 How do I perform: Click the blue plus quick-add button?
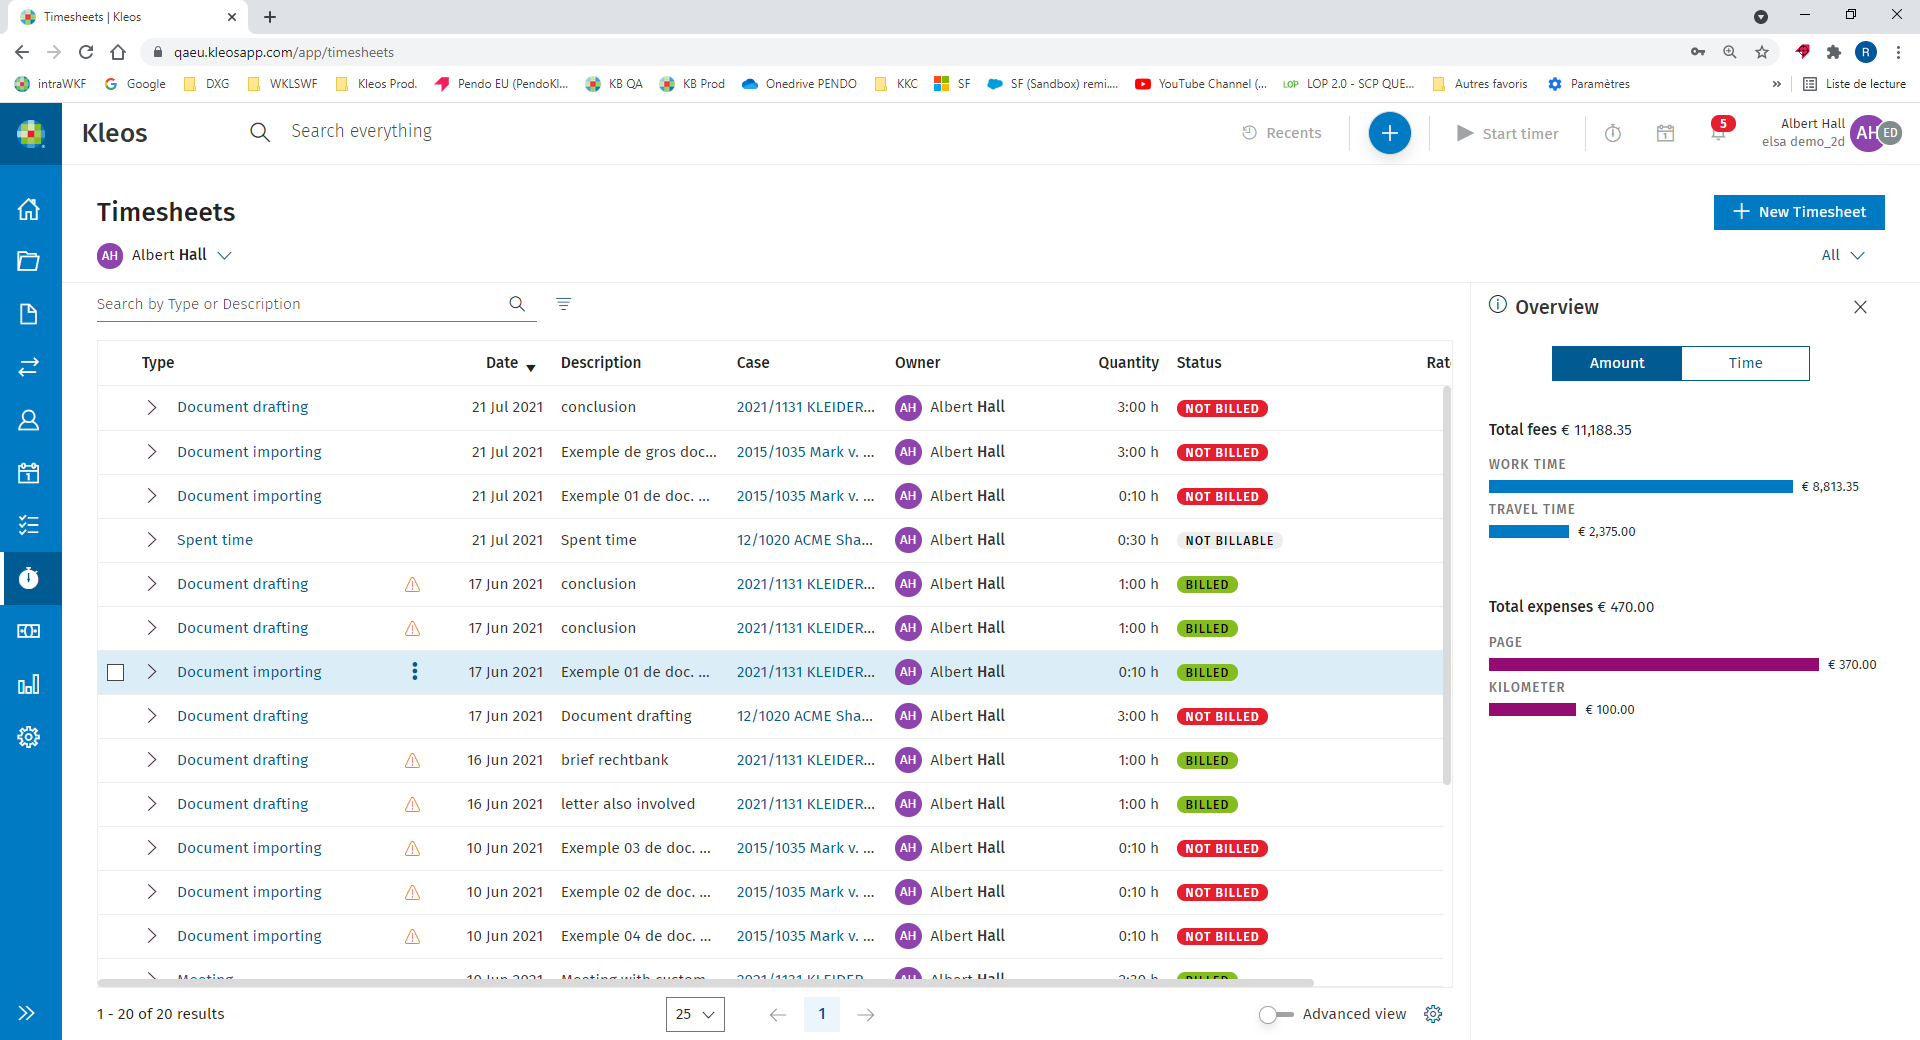click(x=1389, y=133)
